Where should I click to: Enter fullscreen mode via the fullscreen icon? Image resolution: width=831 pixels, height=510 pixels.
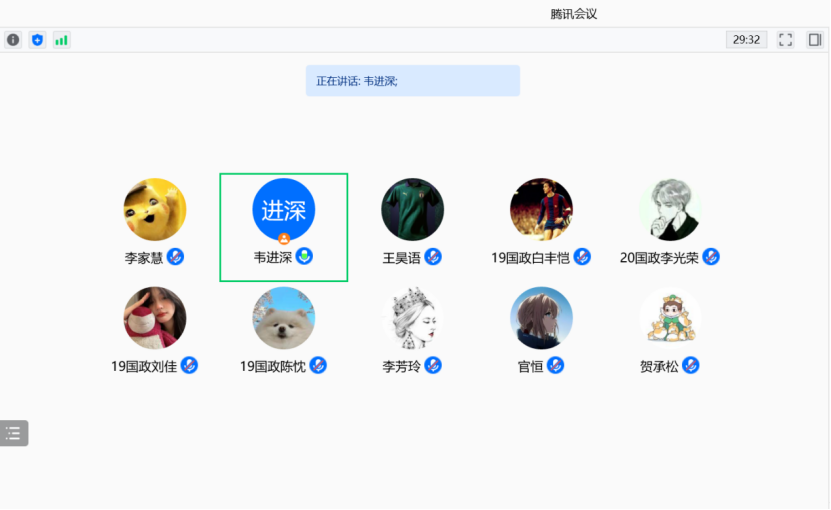coord(785,40)
